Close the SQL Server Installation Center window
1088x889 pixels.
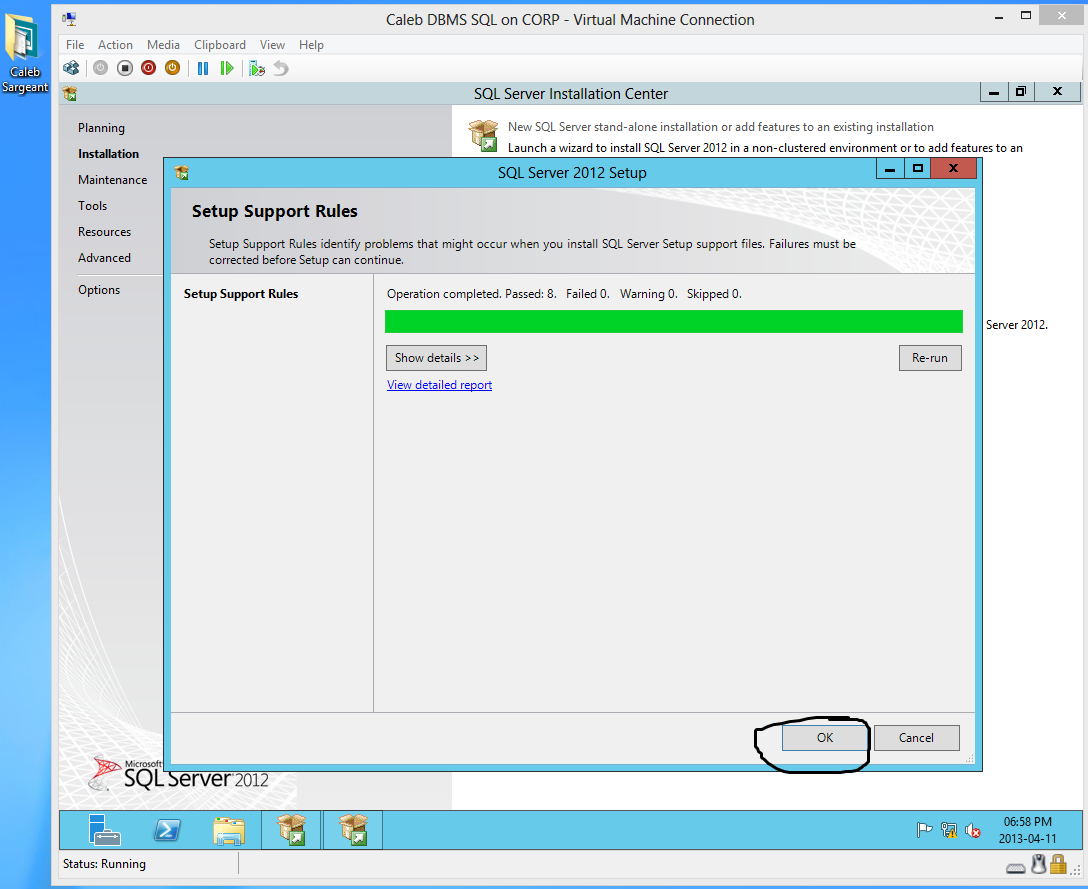pyautogui.click(x=1057, y=92)
